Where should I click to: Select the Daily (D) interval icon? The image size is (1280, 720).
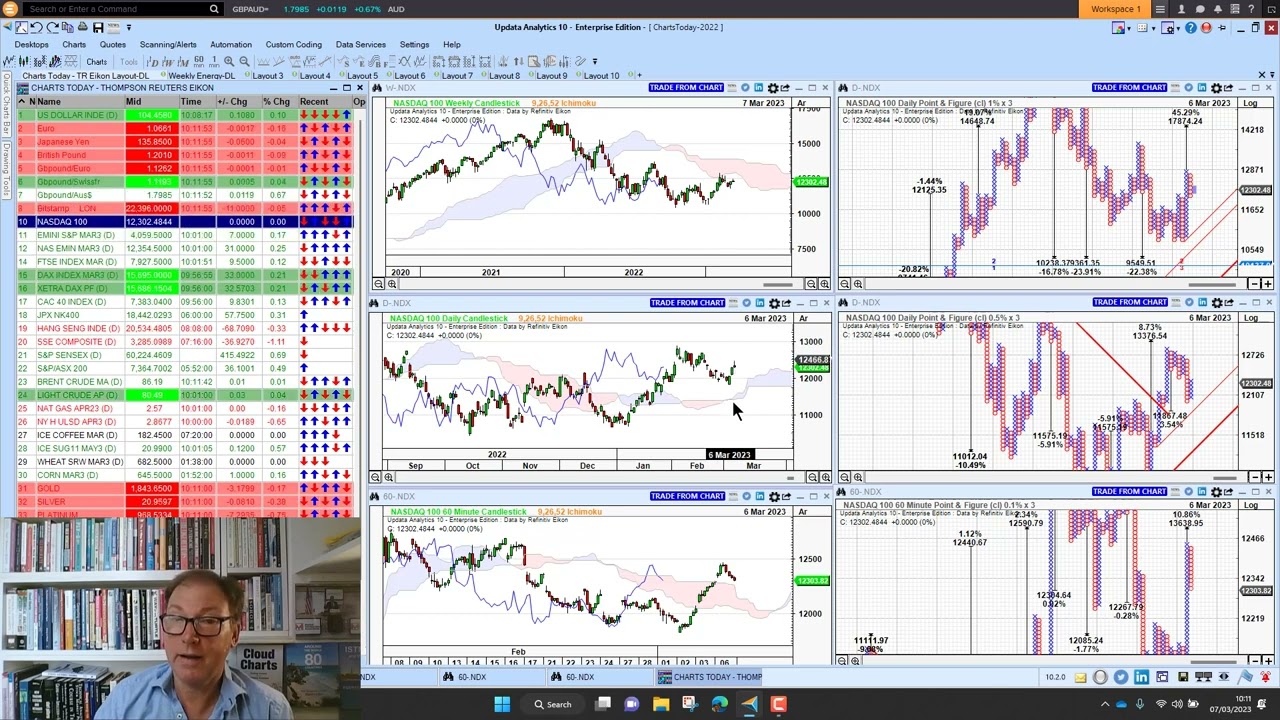point(150,61)
